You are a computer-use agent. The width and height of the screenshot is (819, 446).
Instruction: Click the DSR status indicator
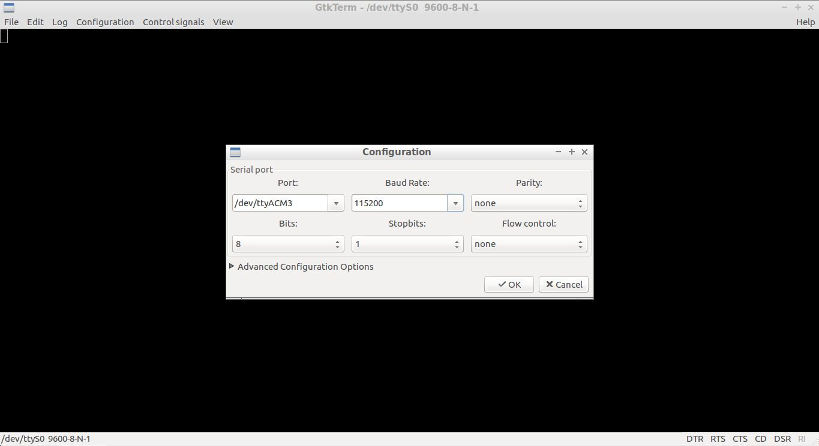click(x=782, y=439)
